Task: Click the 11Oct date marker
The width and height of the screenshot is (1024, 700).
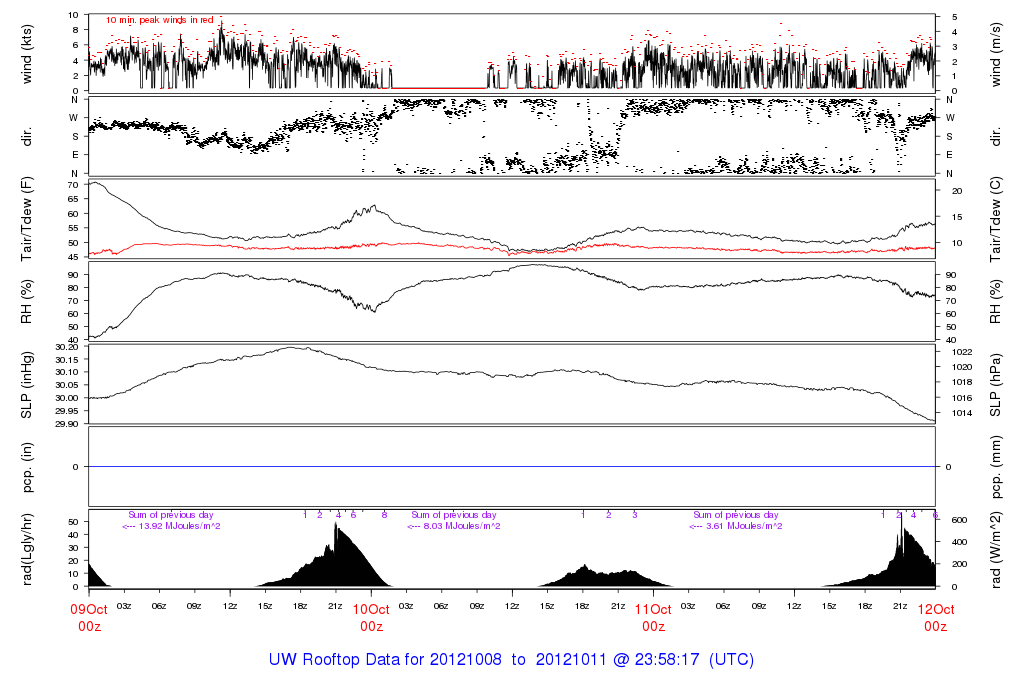Action: tap(653, 608)
